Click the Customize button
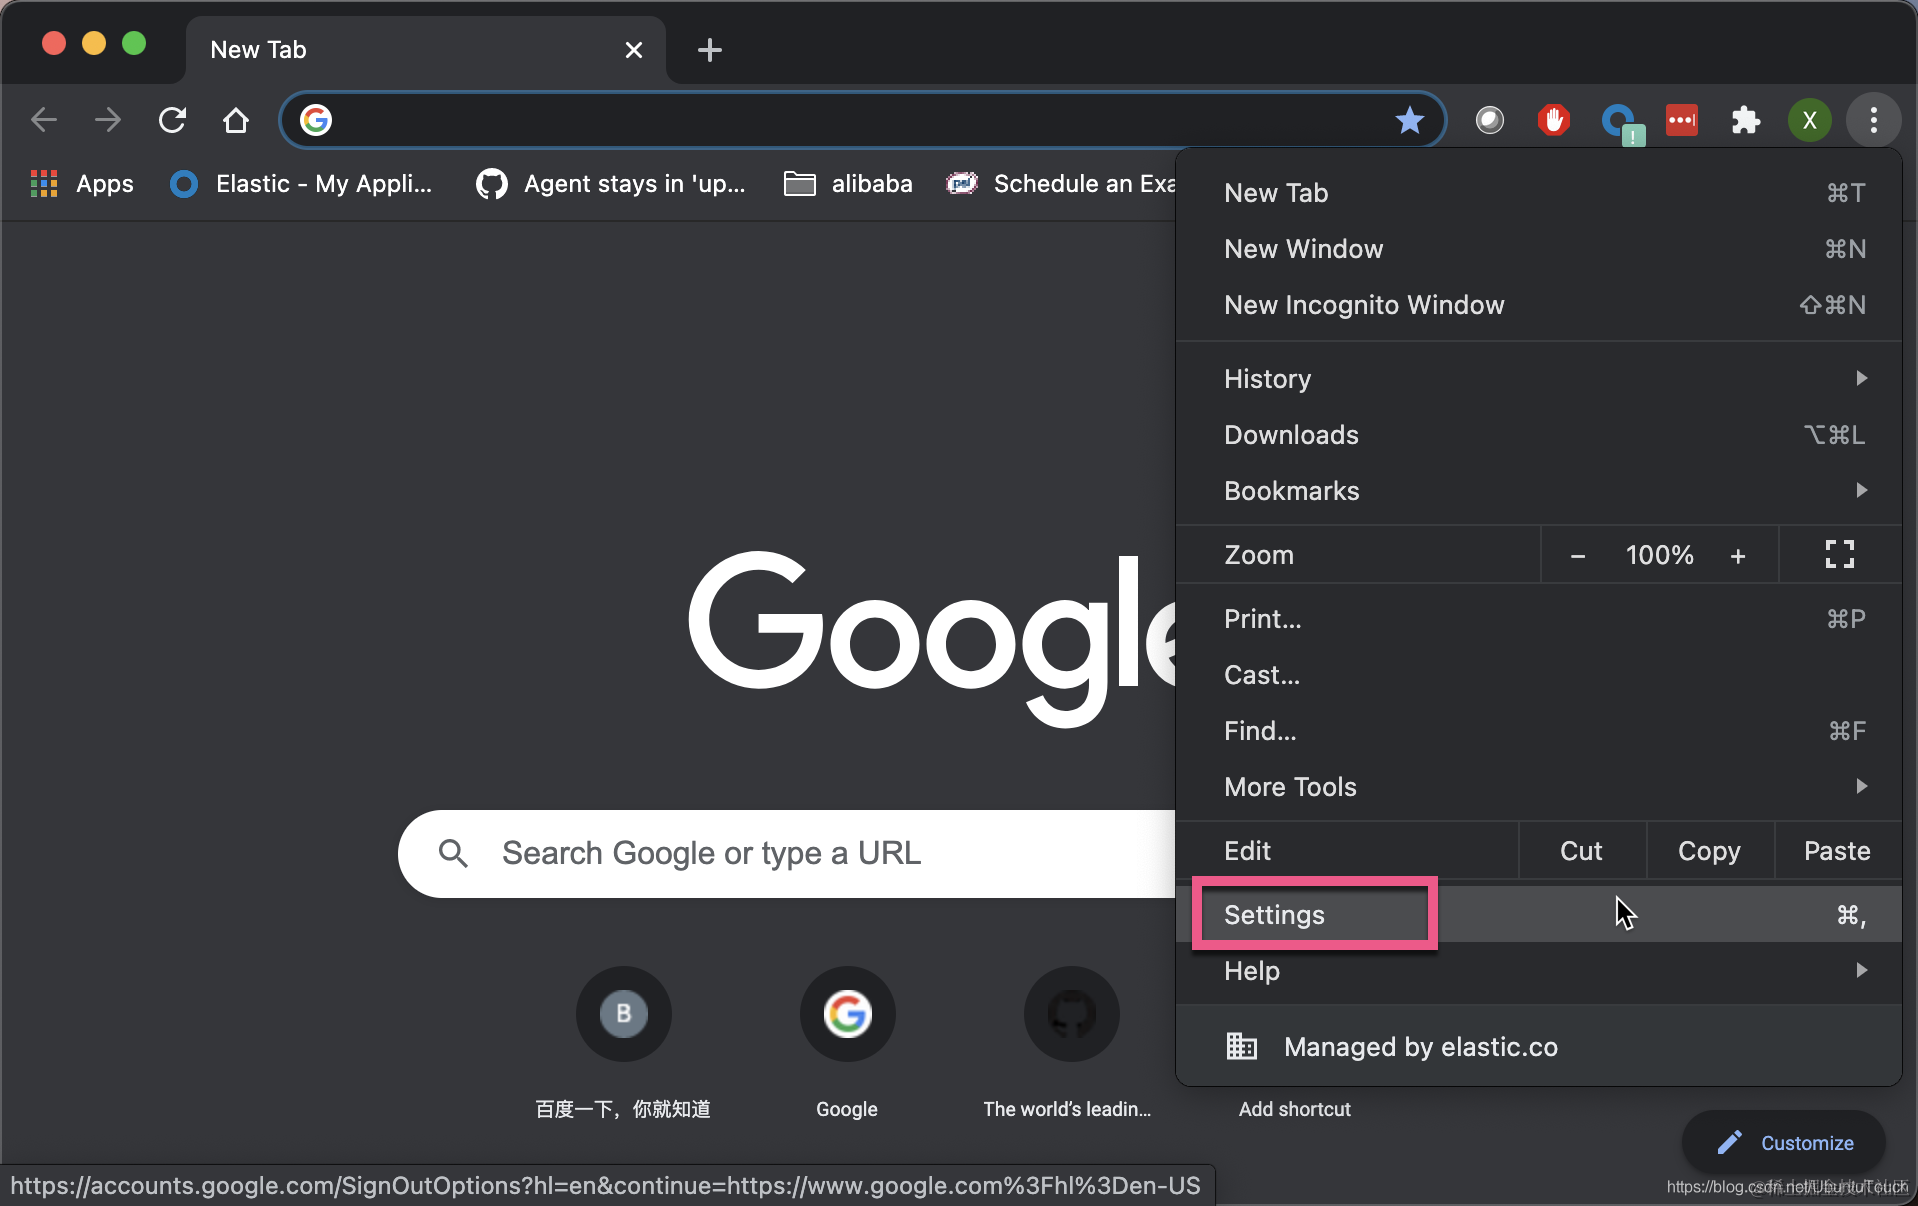The image size is (1918, 1206). click(1784, 1143)
